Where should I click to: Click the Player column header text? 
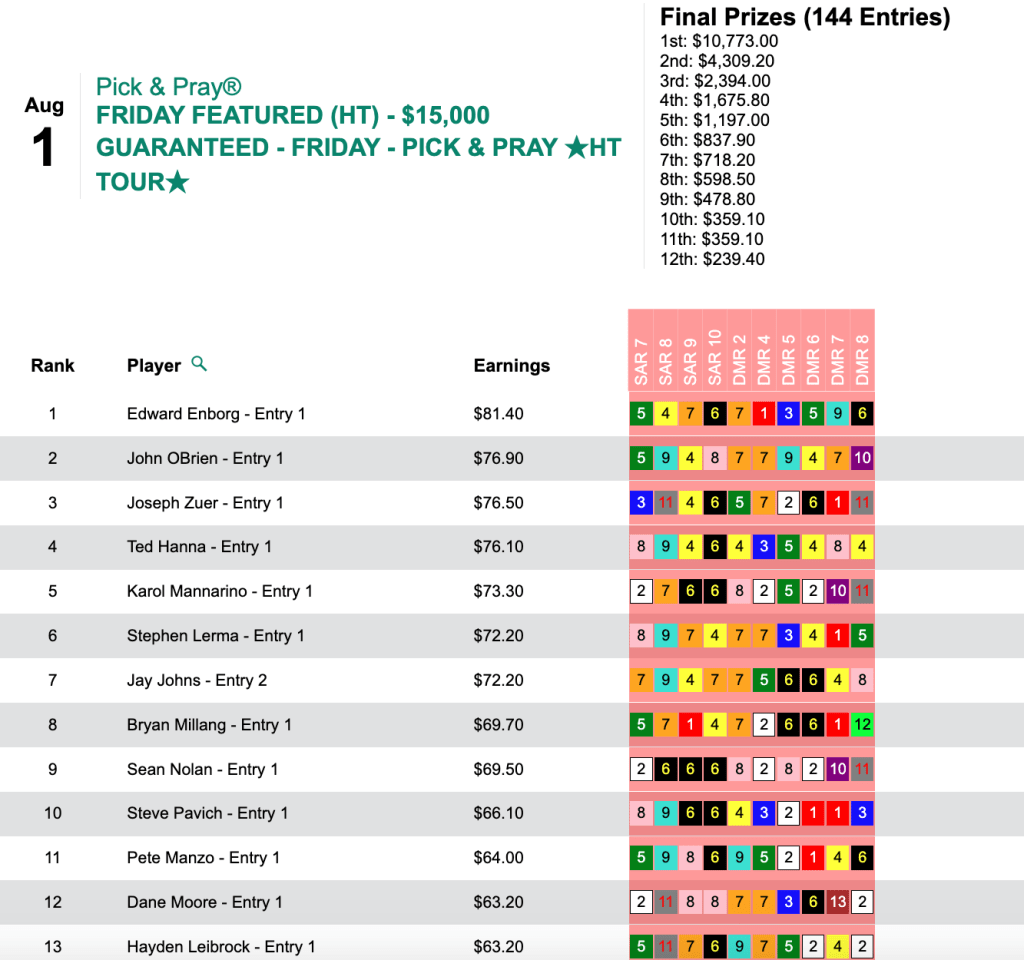[x=154, y=366]
